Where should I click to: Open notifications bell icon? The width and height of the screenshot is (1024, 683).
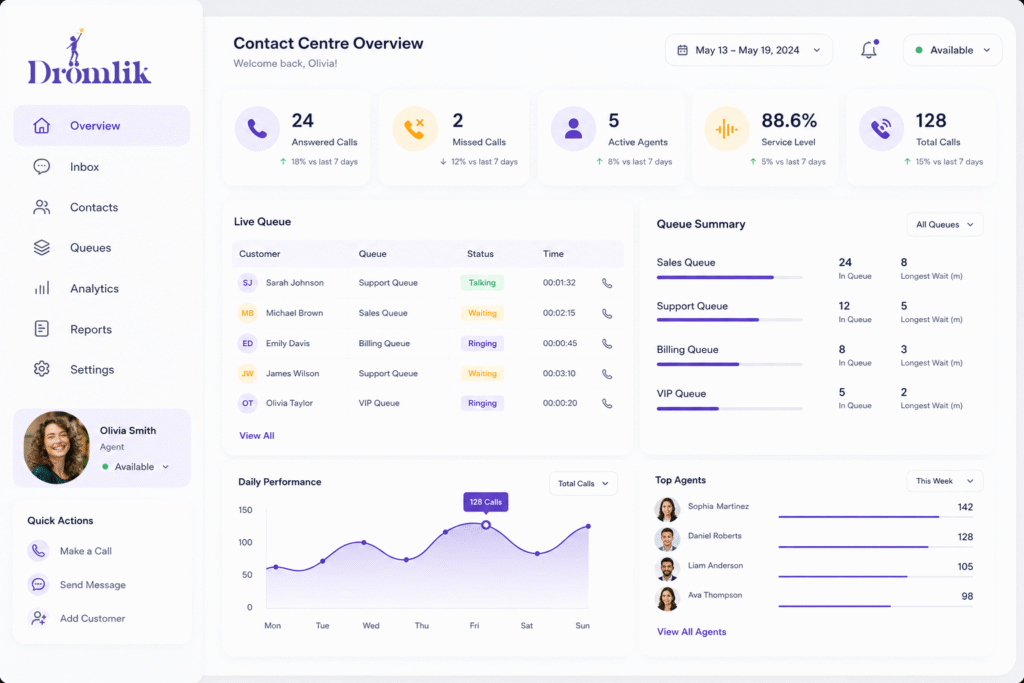(x=869, y=50)
